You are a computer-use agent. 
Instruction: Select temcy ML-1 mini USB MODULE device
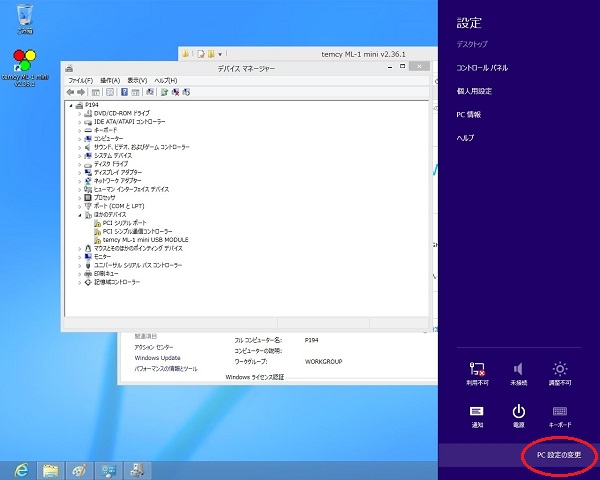coord(141,240)
